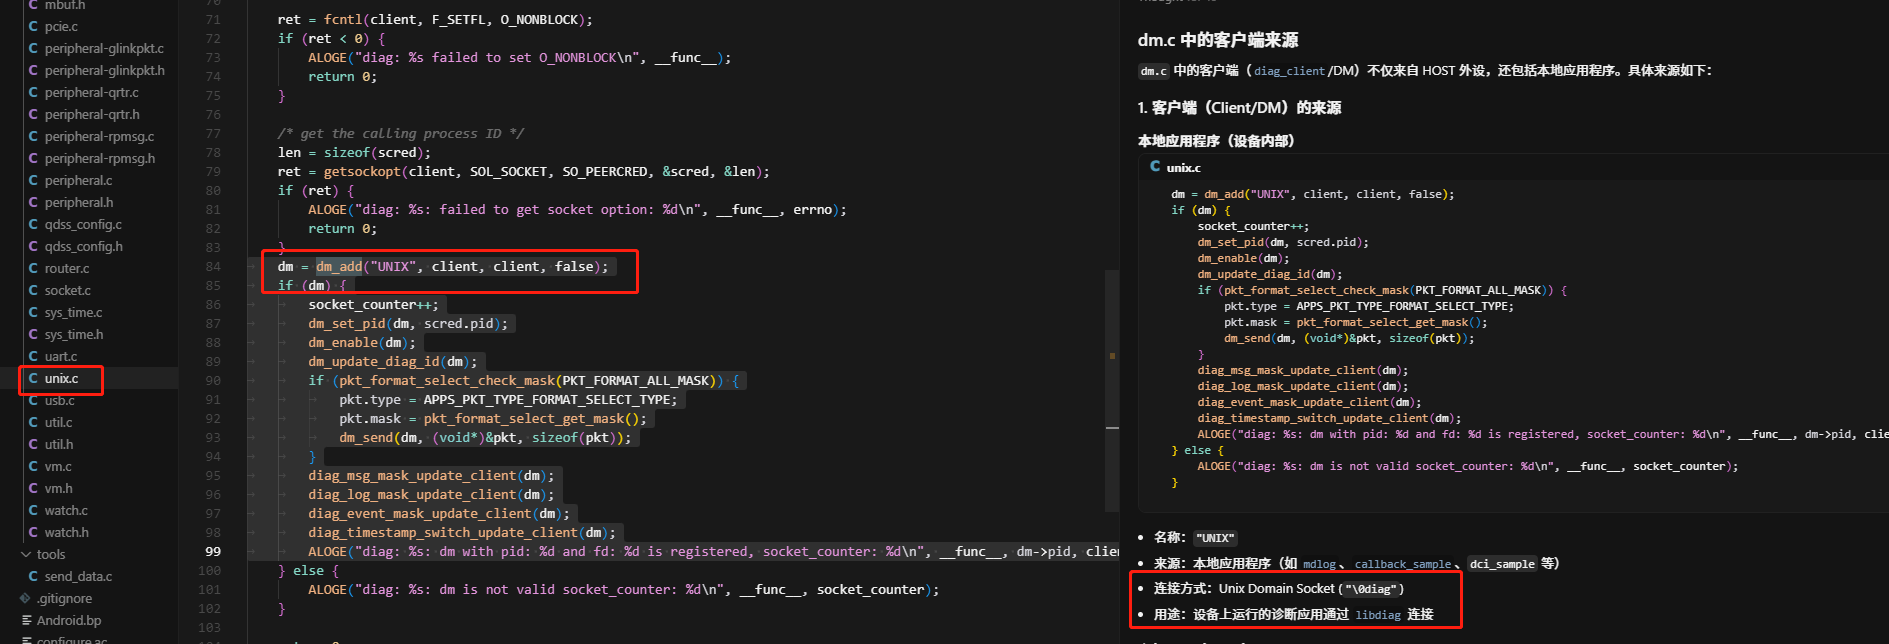
Task: Open usb.c file
Action: point(59,400)
